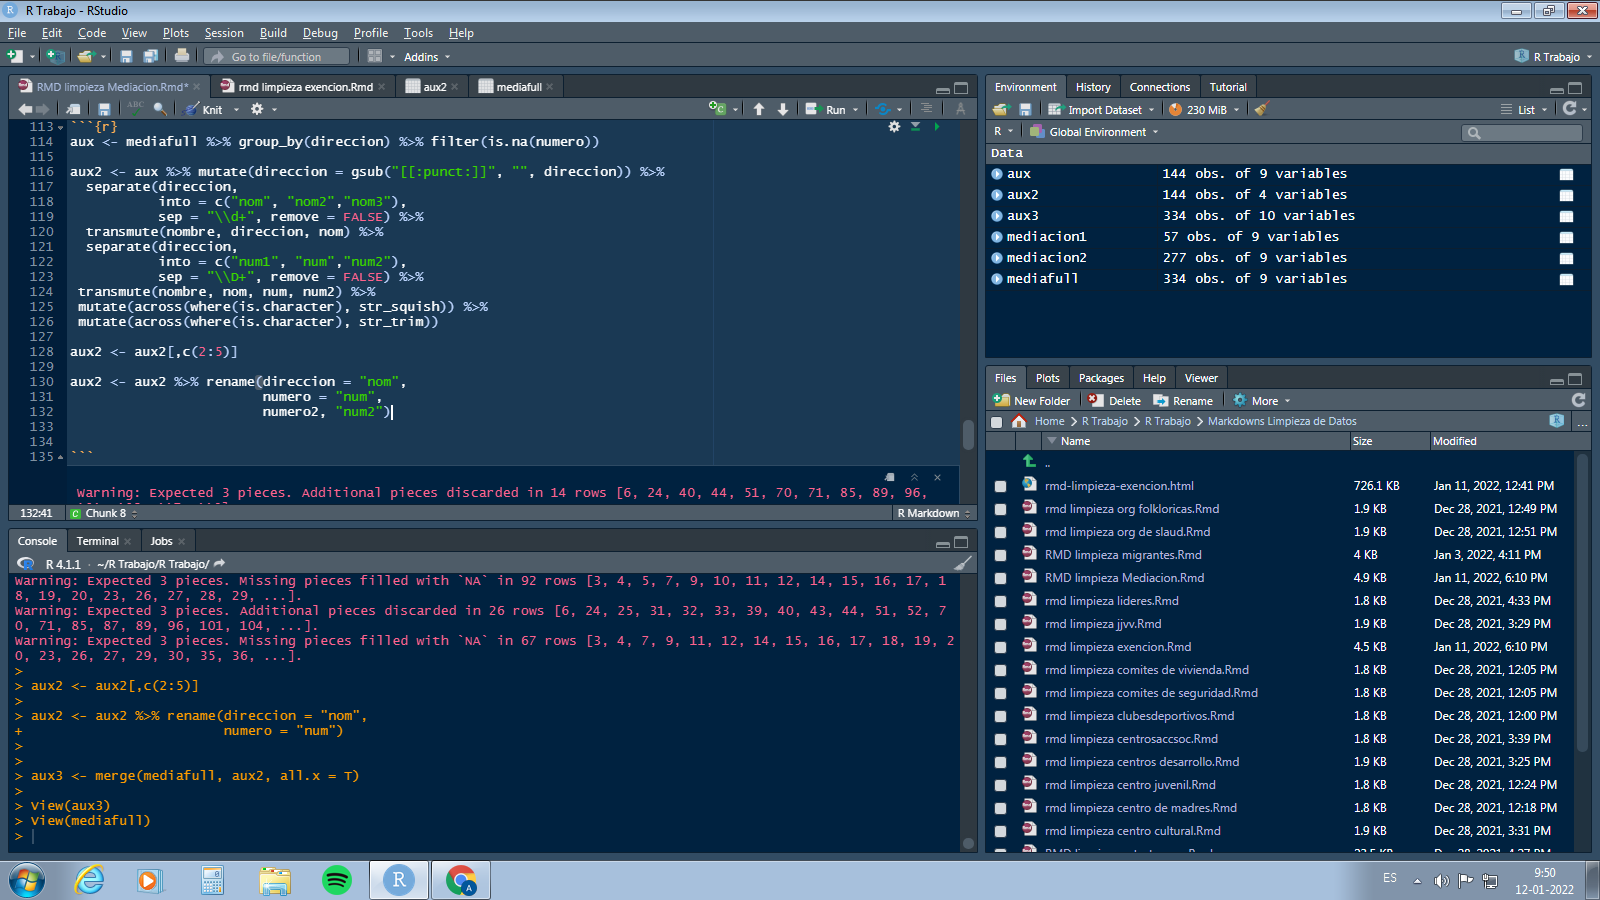This screenshot has width=1600, height=900.
Task: Show editor in new window icon
Action: pyautogui.click(x=73, y=109)
